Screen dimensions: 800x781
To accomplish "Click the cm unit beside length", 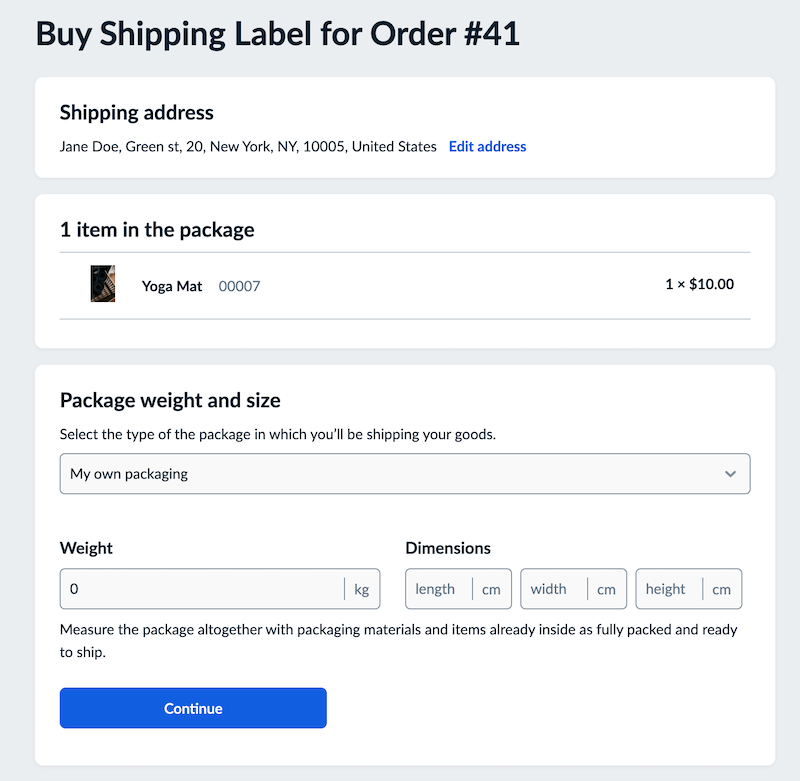I will tap(491, 590).
